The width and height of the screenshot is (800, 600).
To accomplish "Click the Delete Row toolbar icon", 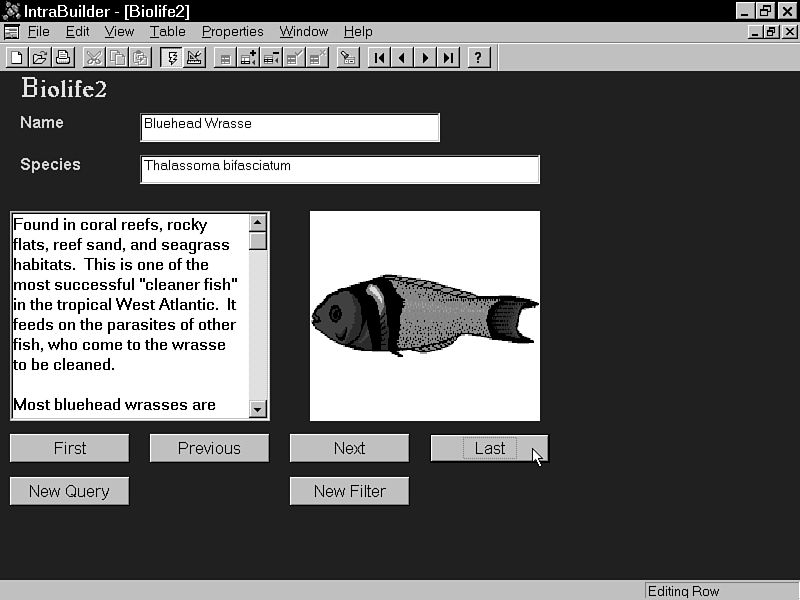I will tap(271, 57).
